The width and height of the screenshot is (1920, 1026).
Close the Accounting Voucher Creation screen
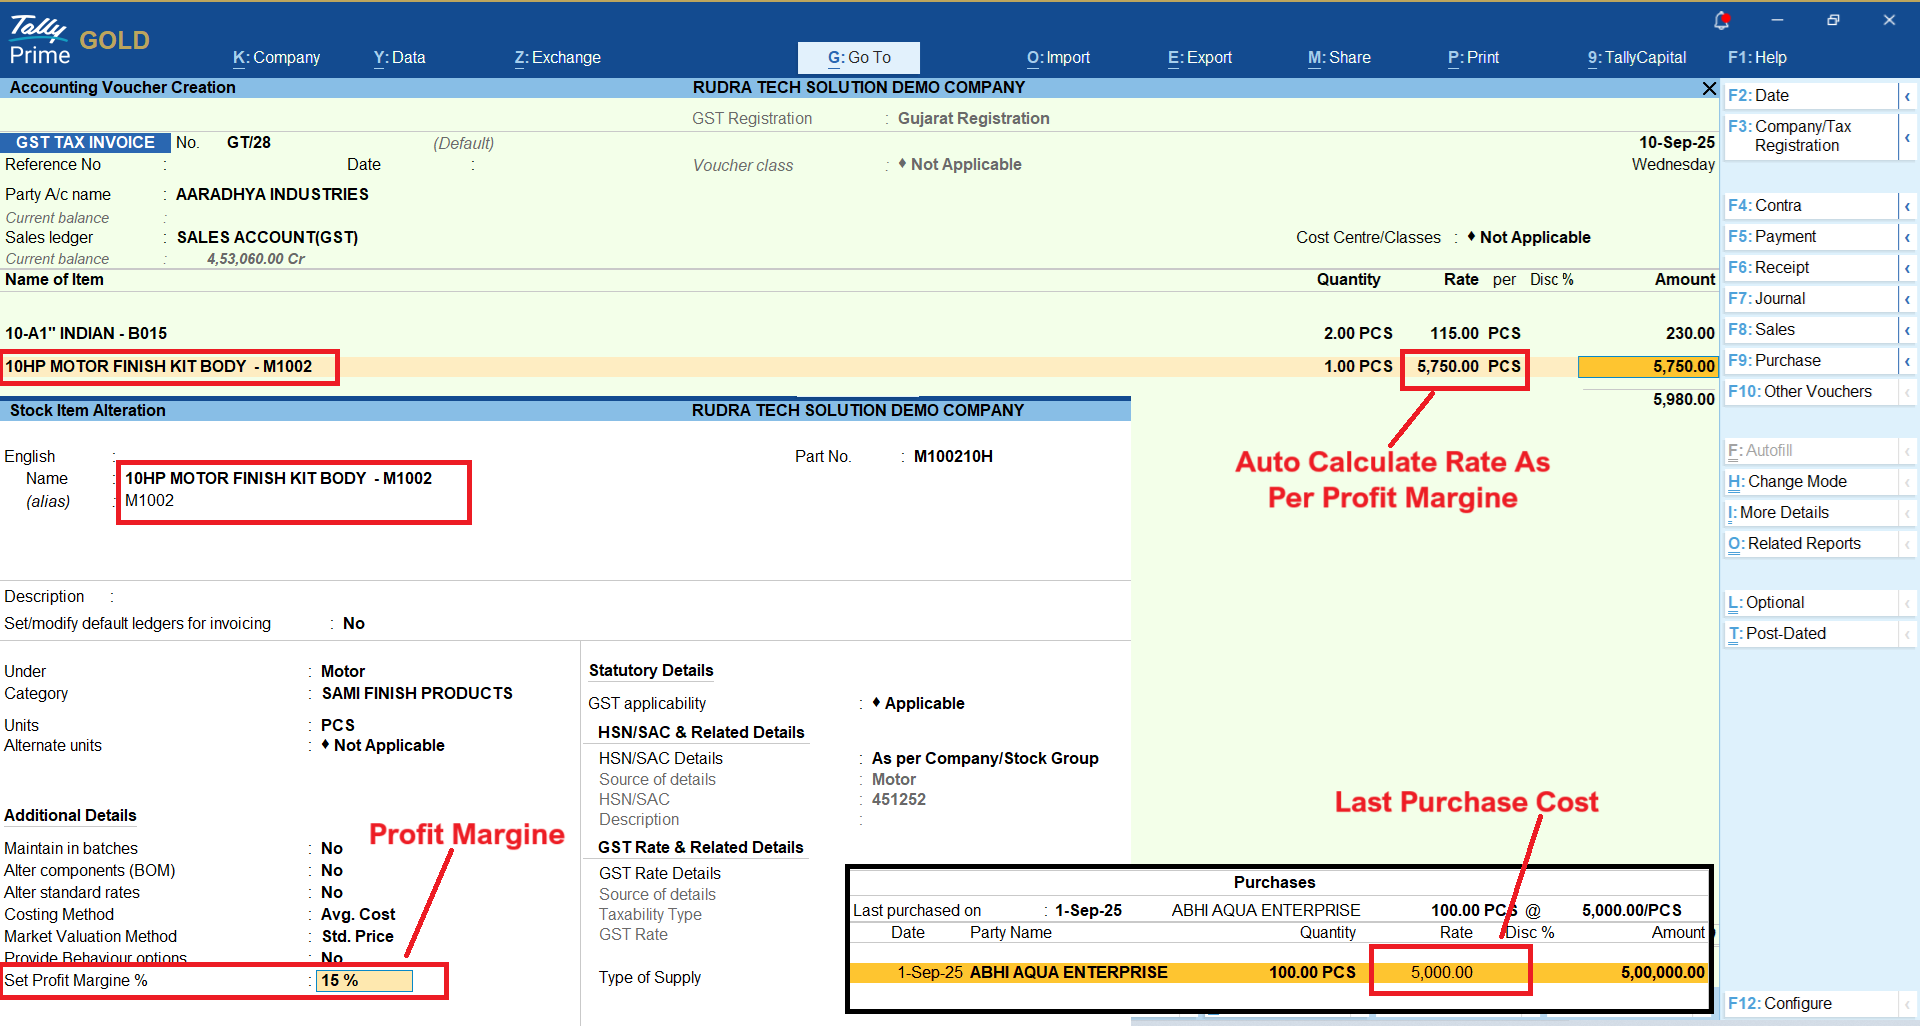point(1709,89)
